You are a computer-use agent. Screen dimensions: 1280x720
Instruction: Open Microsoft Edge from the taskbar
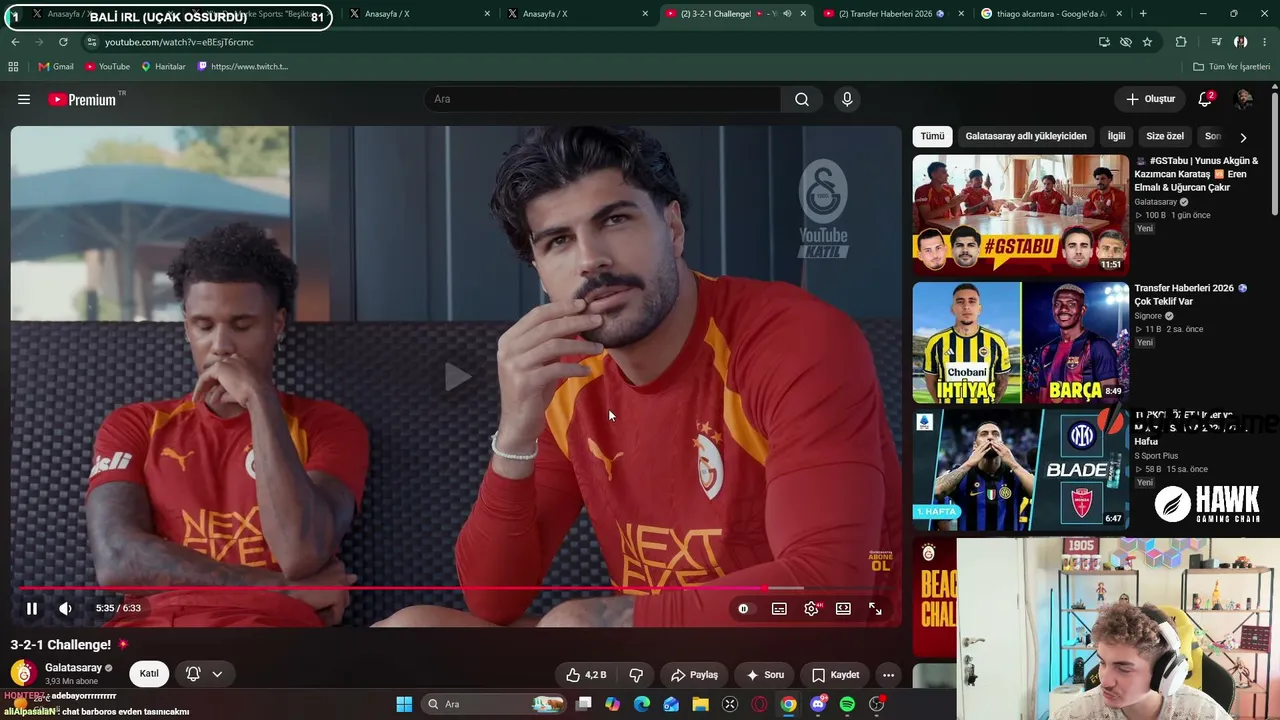tap(642, 704)
